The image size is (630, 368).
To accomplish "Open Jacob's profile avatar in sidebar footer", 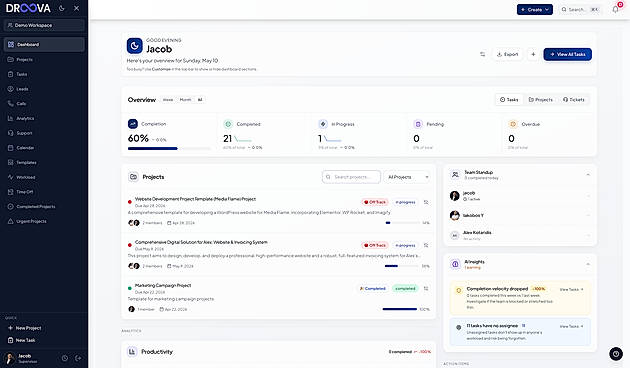I will (x=9, y=358).
